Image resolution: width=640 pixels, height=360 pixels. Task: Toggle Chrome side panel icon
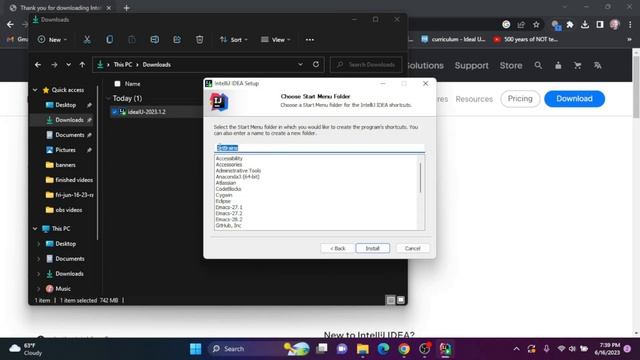[600, 24]
